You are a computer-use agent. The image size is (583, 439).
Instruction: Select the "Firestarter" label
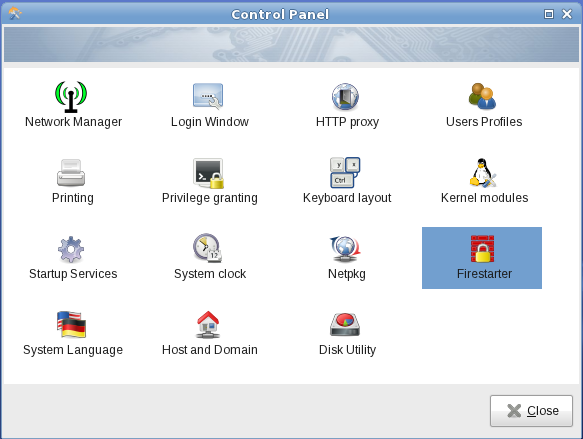[x=484, y=274]
